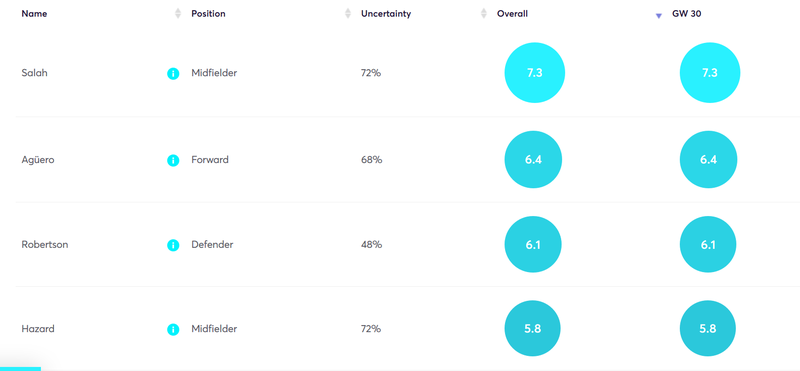Select the Name column header
Image resolution: width=800 pixels, height=371 pixels.
coord(34,14)
